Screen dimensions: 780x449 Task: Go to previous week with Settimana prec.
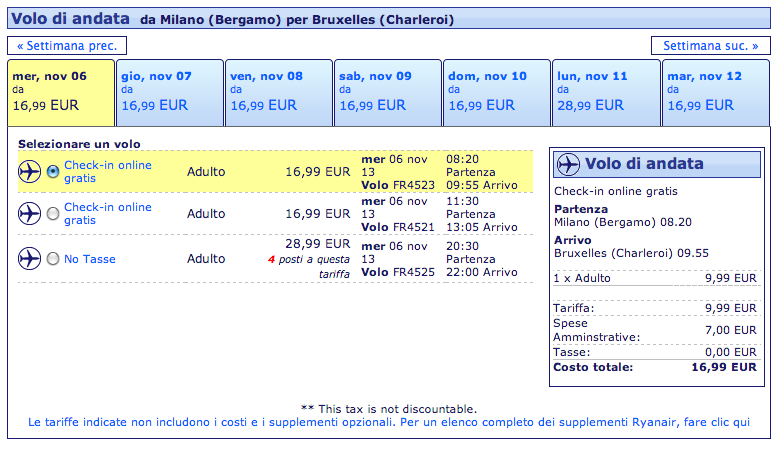click(x=67, y=46)
